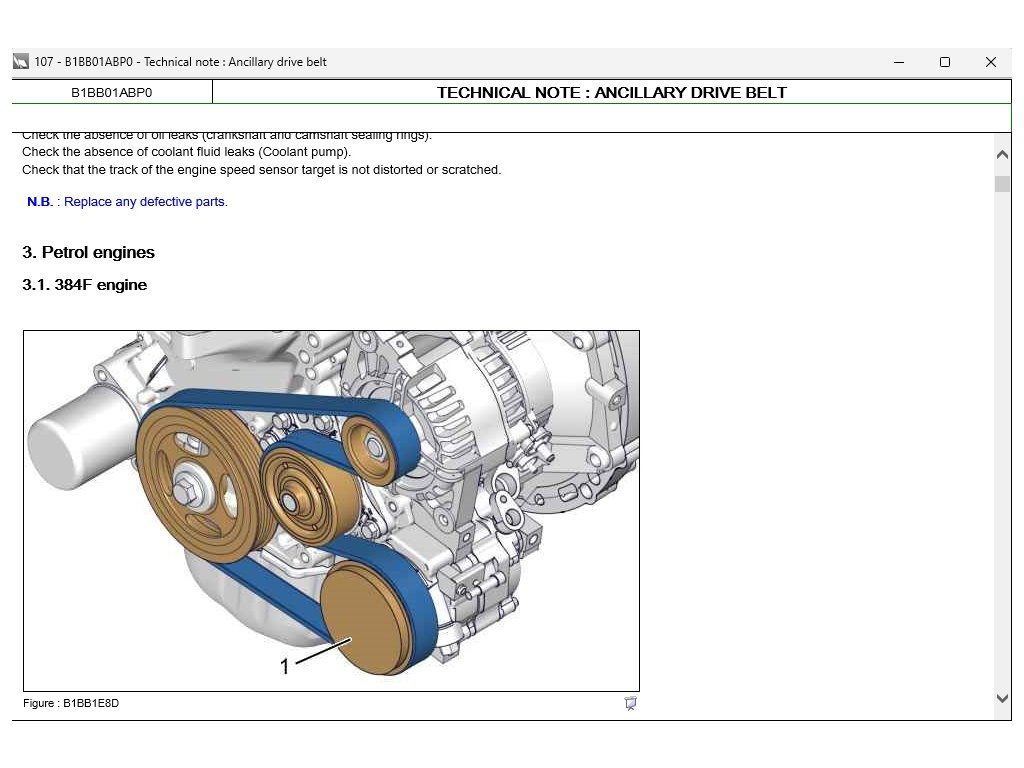Minimize the technical note window
Image resolution: width=1024 pixels, height=768 pixels.
coord(899,62)
